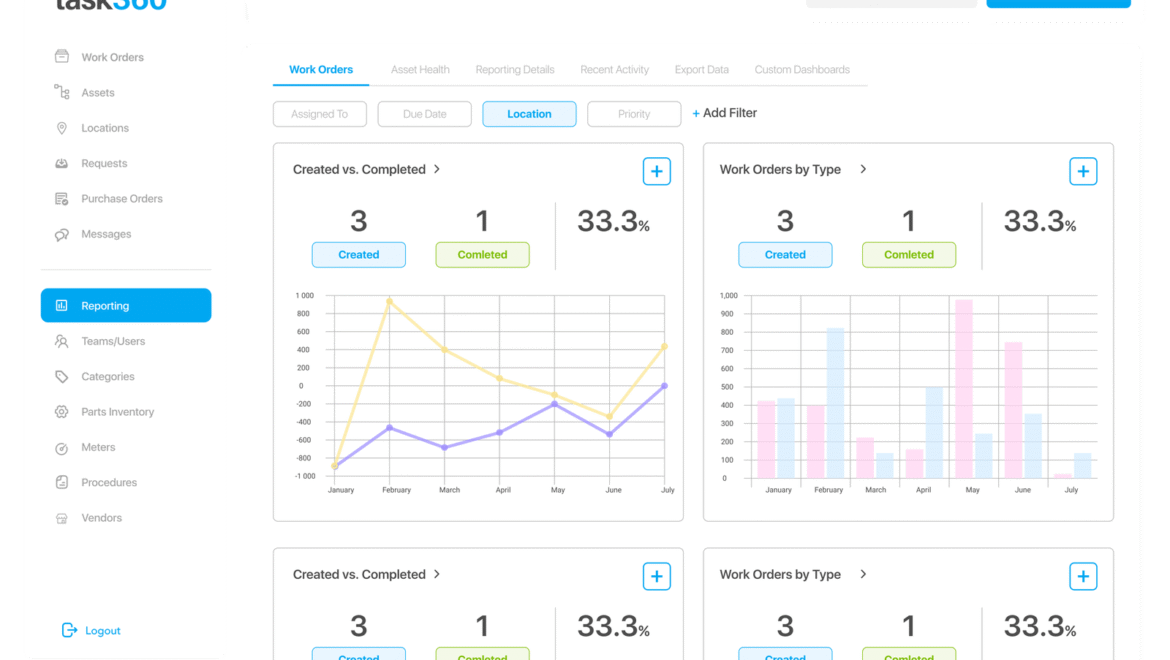
Task: Click the May pink bar in bar chart
Action: pos(963,389)
